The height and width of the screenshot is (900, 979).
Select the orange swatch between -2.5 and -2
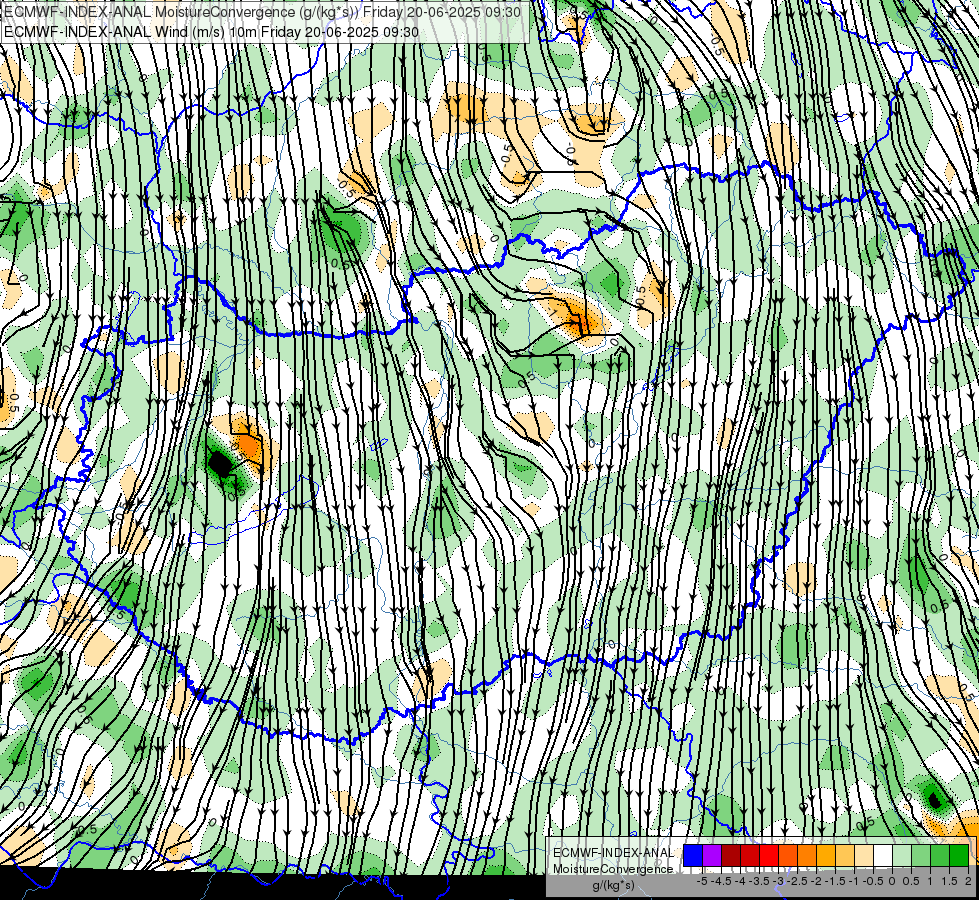click(807, 856)
